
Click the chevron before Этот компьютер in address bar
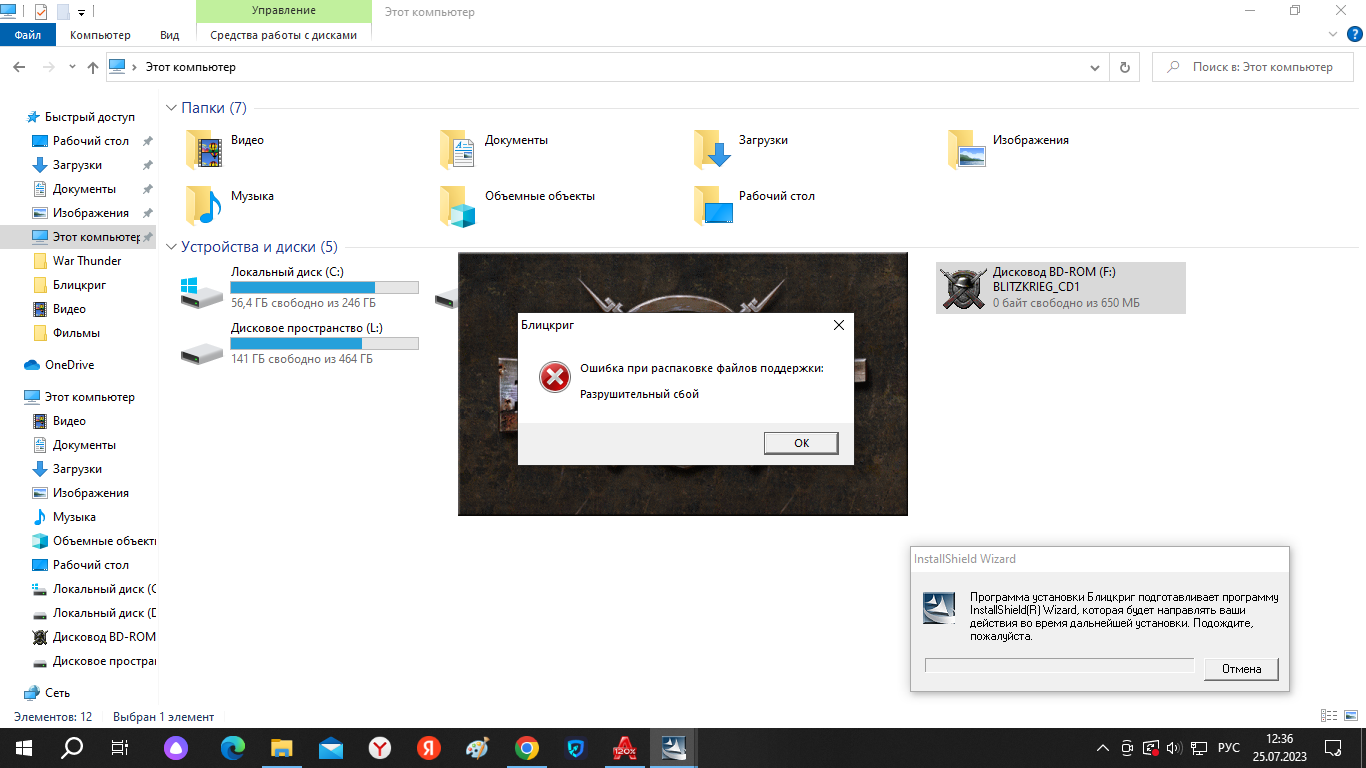(x=135, y=67)
